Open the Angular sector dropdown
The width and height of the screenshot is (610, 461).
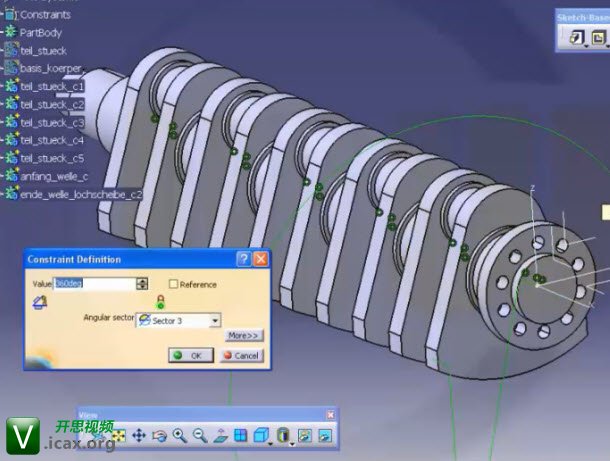pyautogui.click(x=215, y=321)
